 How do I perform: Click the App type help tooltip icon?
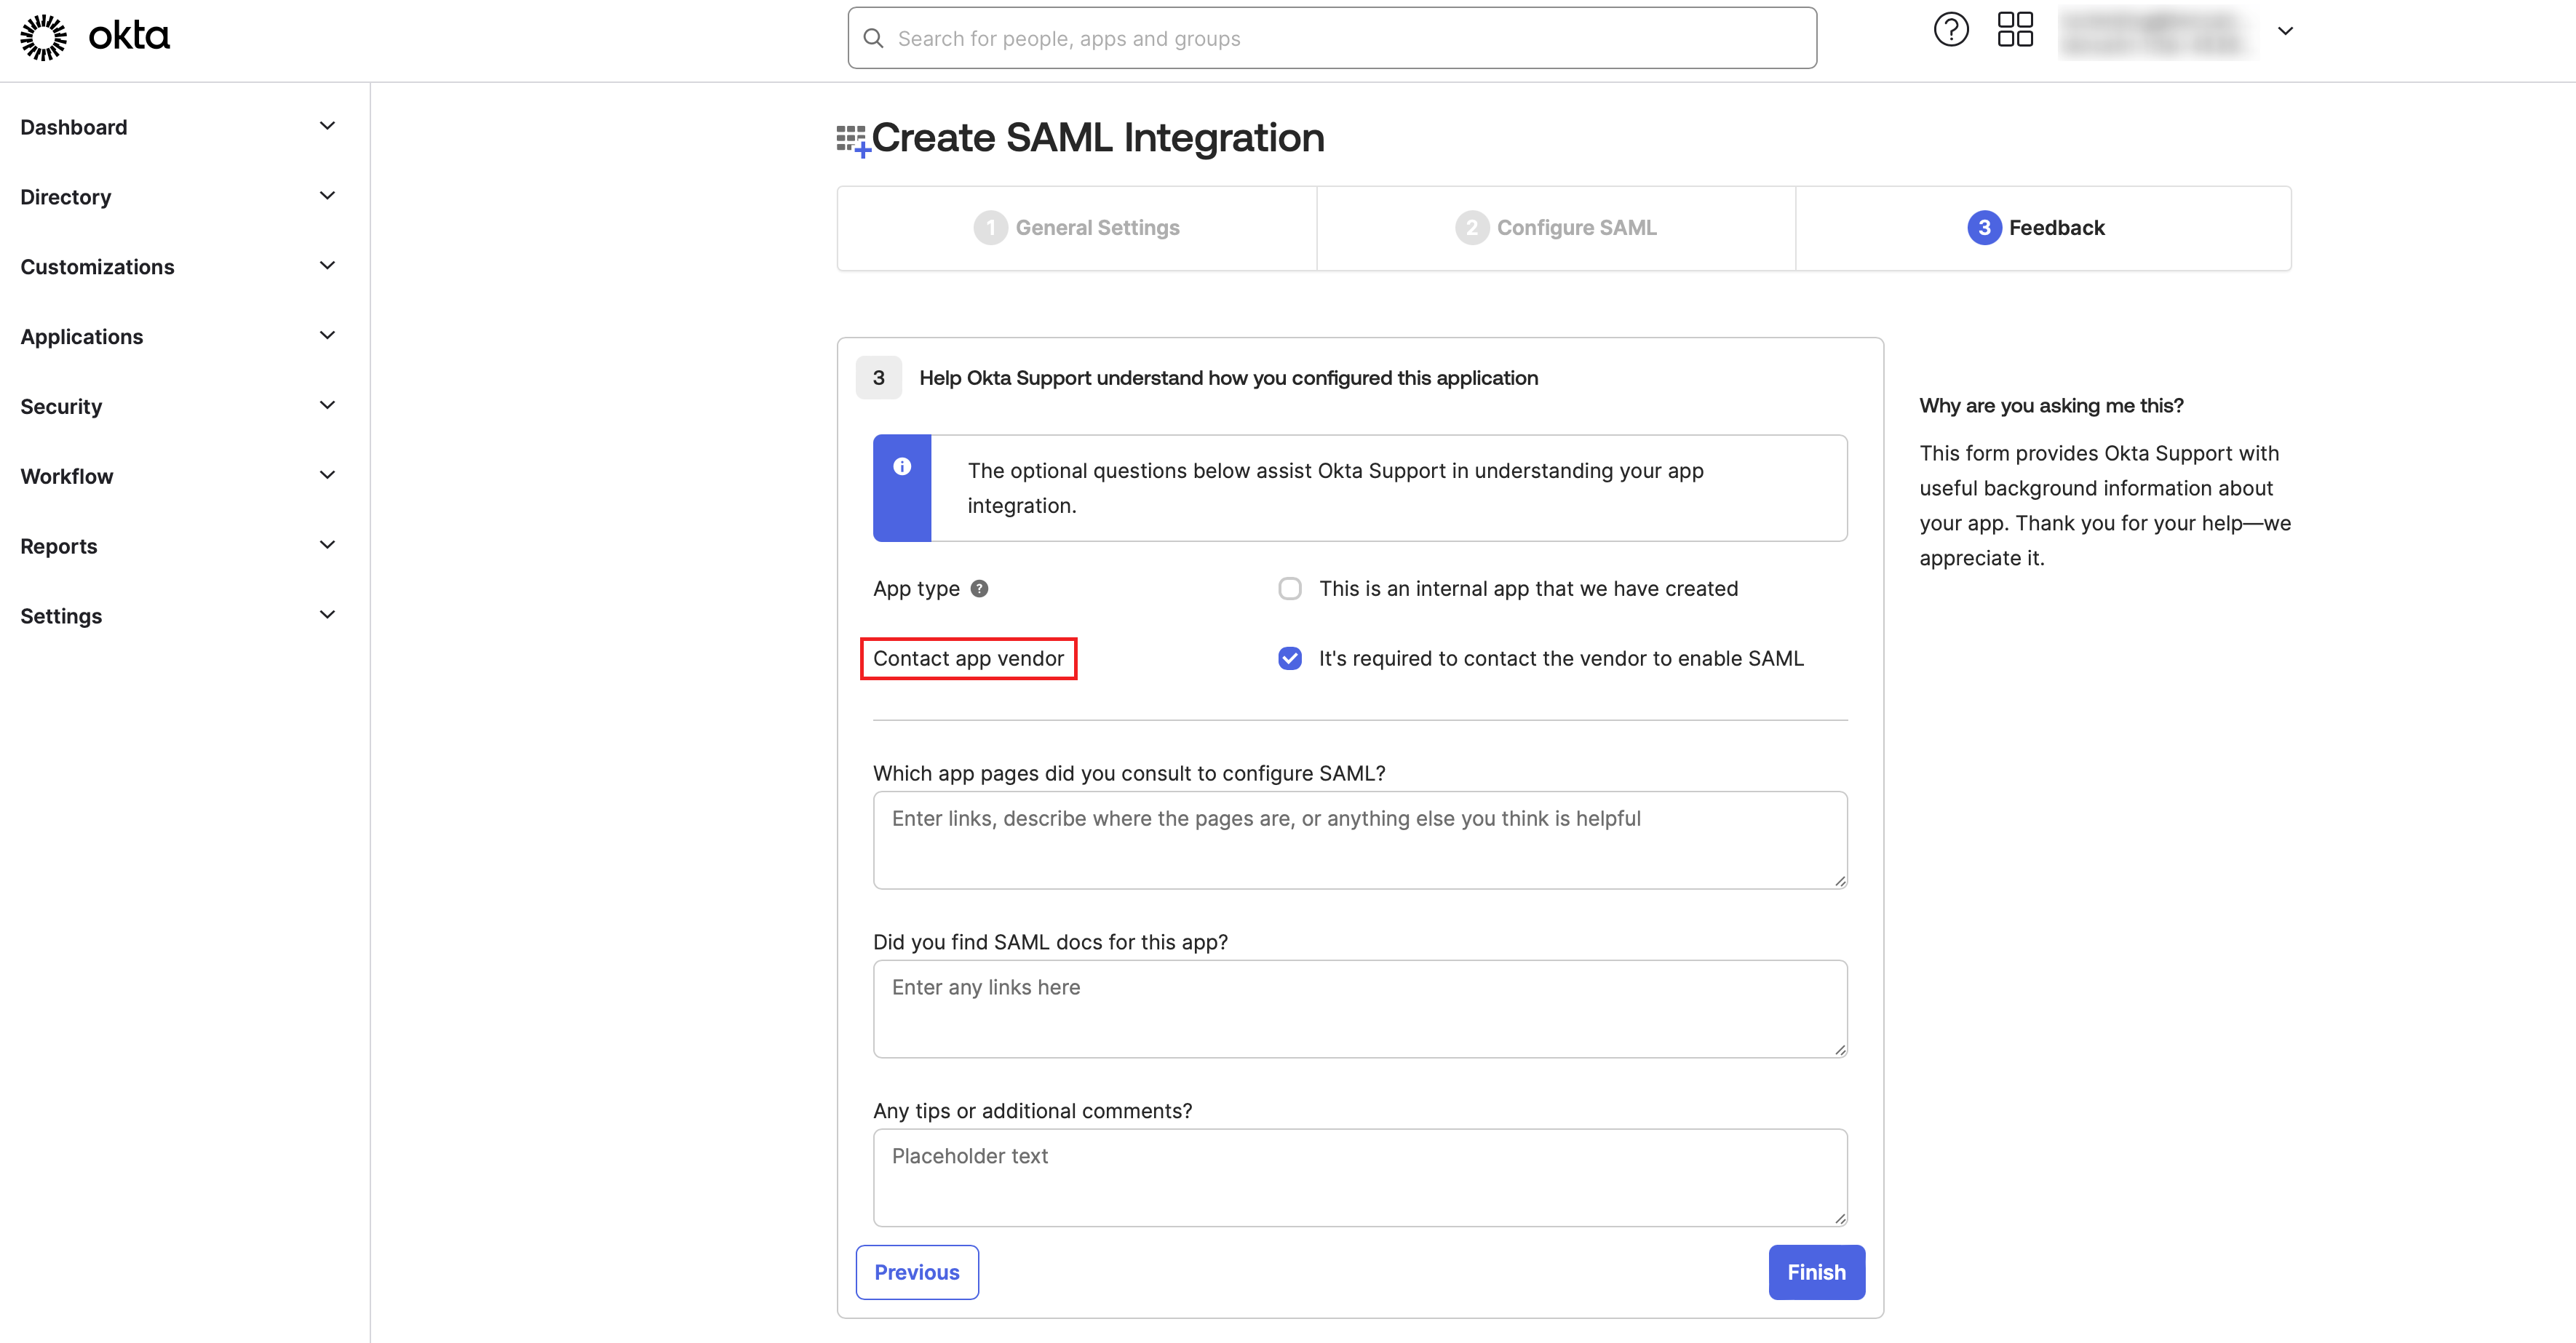[980, 589]
